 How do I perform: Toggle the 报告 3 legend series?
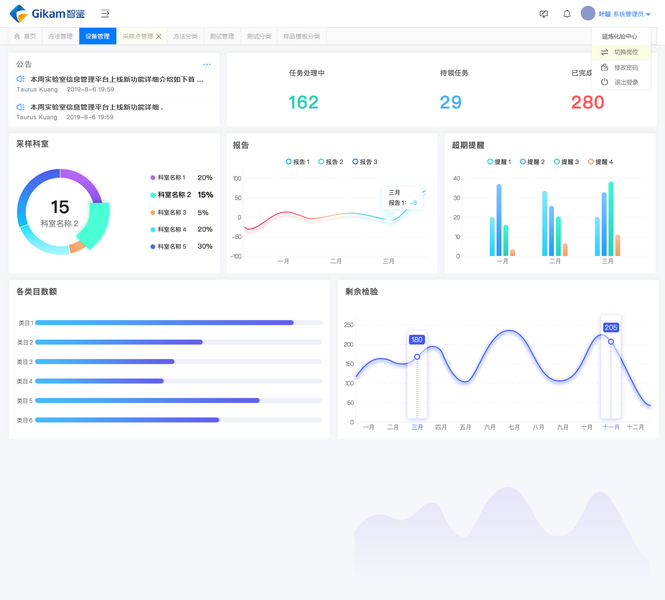coord(365,162)
